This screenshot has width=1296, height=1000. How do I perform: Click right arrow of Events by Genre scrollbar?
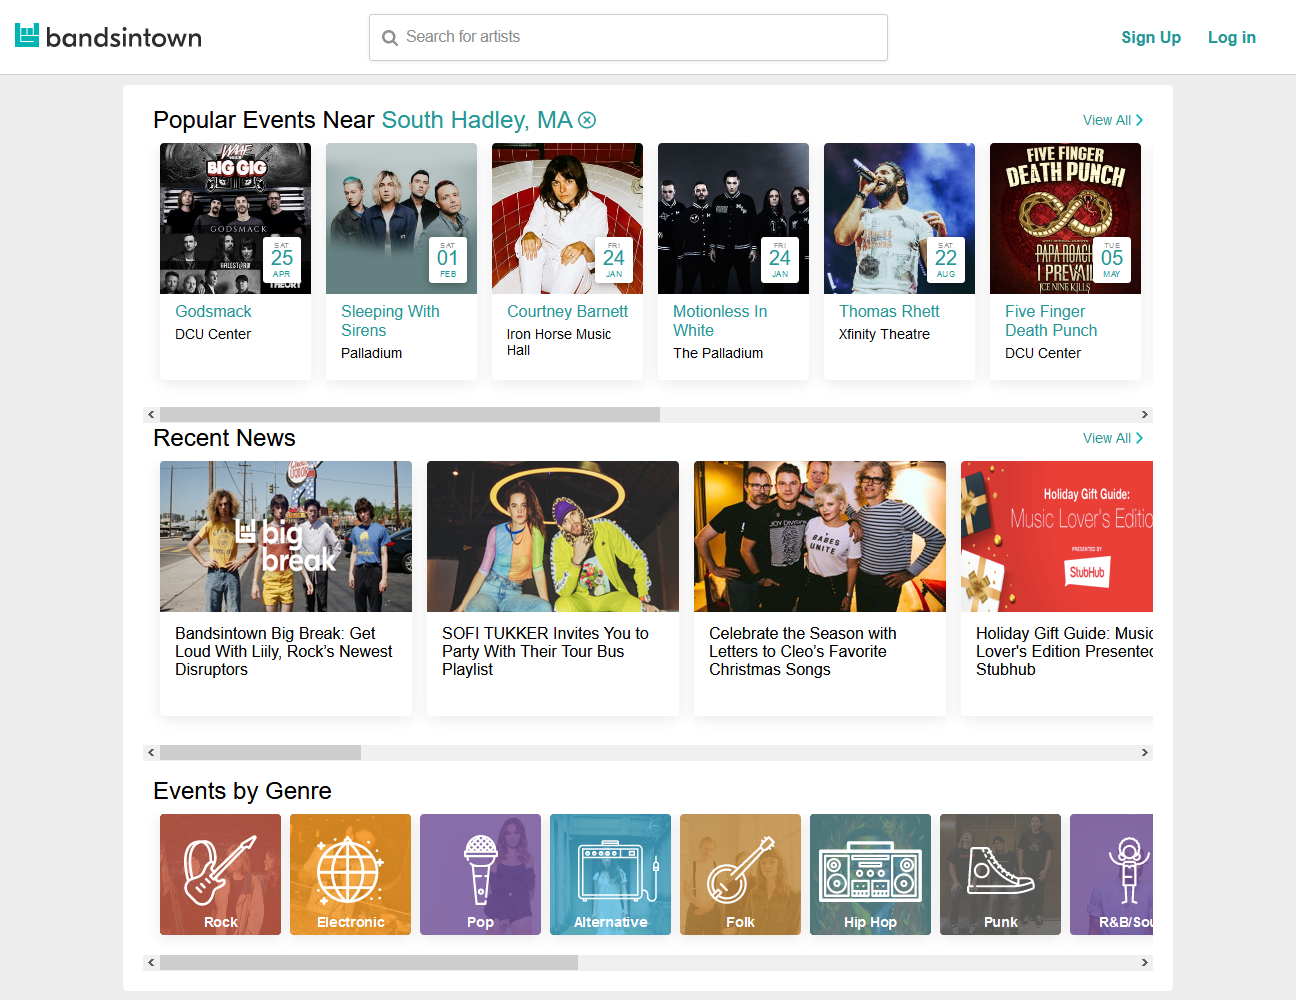(x=1145, y=962)
